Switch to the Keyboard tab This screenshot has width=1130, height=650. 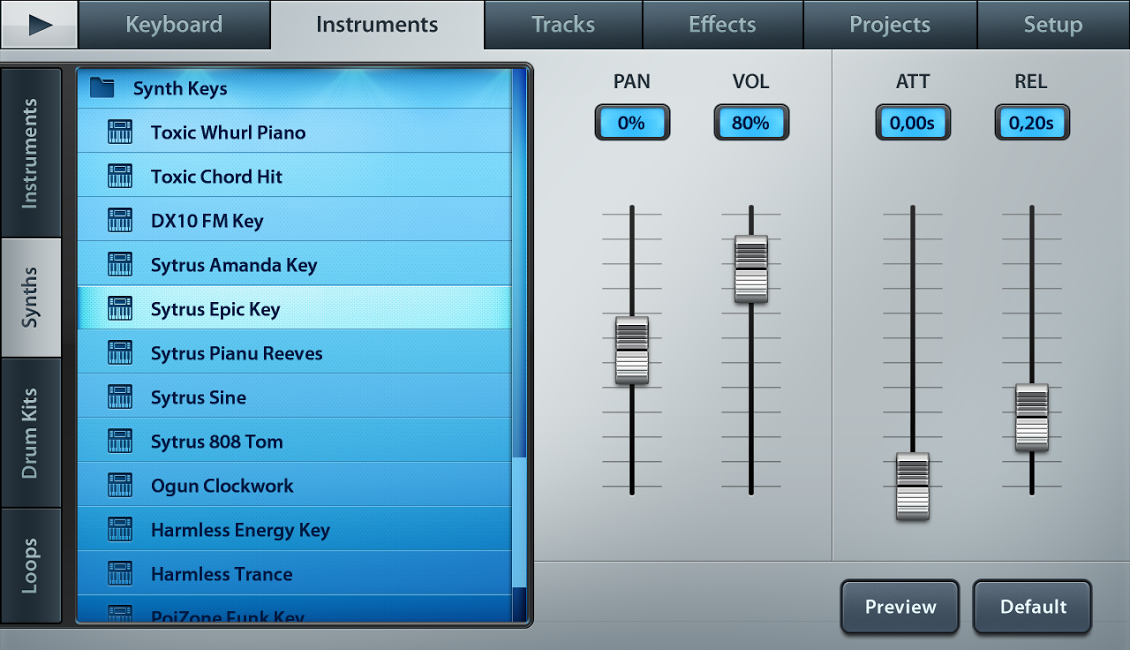[174, 25]
